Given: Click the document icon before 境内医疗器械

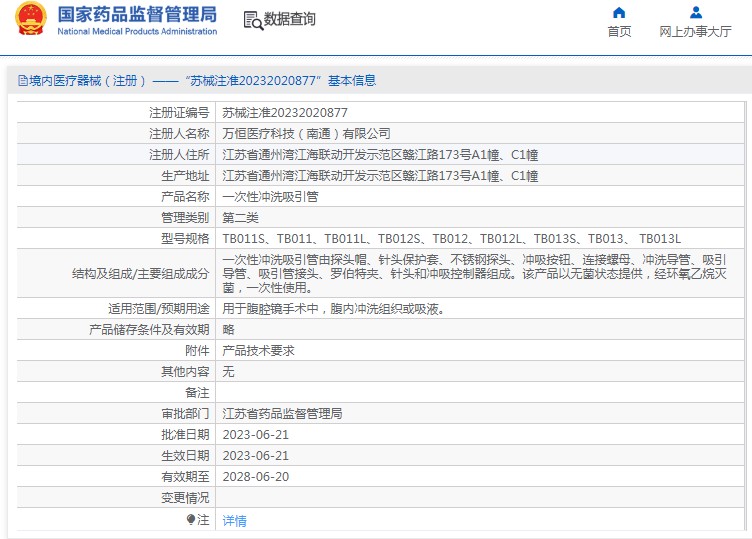Looking at the screenshot, I should point(23,81).
